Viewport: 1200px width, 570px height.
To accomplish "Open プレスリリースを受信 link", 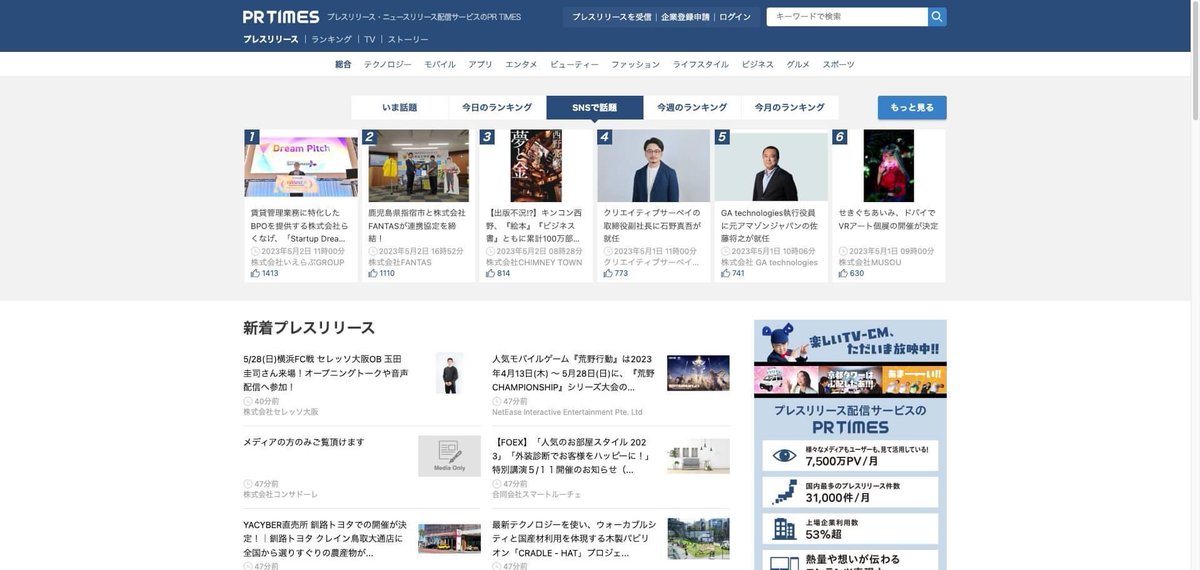I will 612,17.
